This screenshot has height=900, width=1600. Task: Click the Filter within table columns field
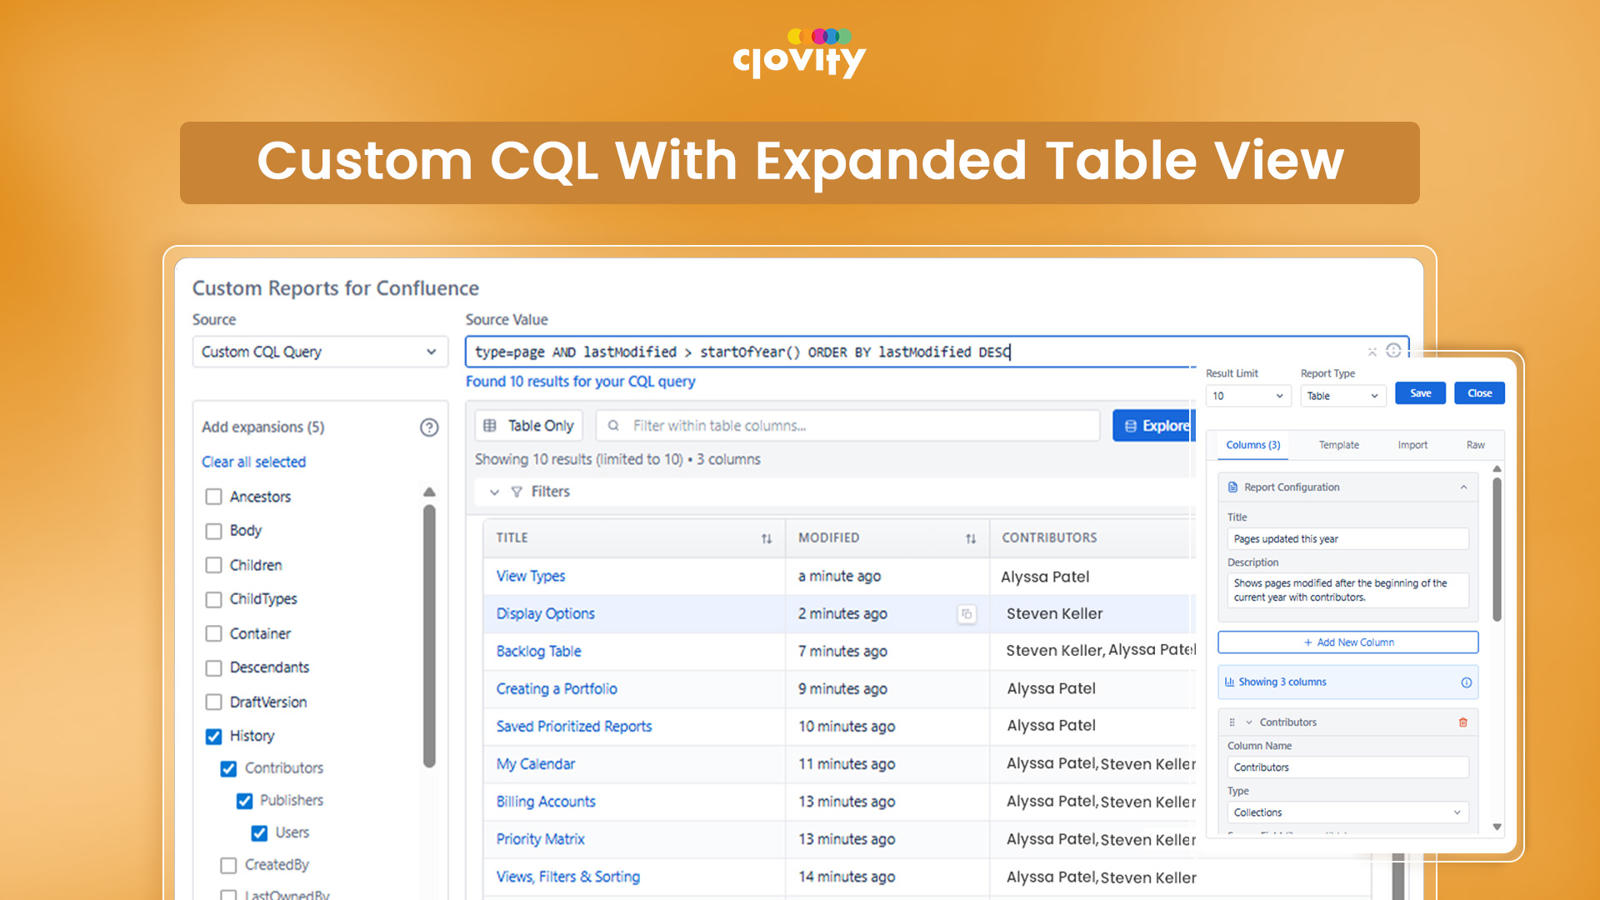click(x=848, y=426)
